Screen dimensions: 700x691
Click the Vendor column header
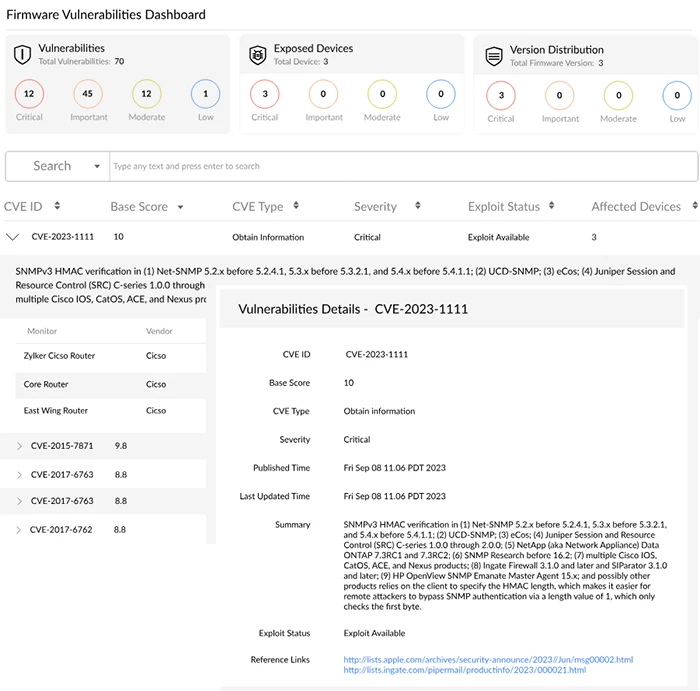click(159, 331)
